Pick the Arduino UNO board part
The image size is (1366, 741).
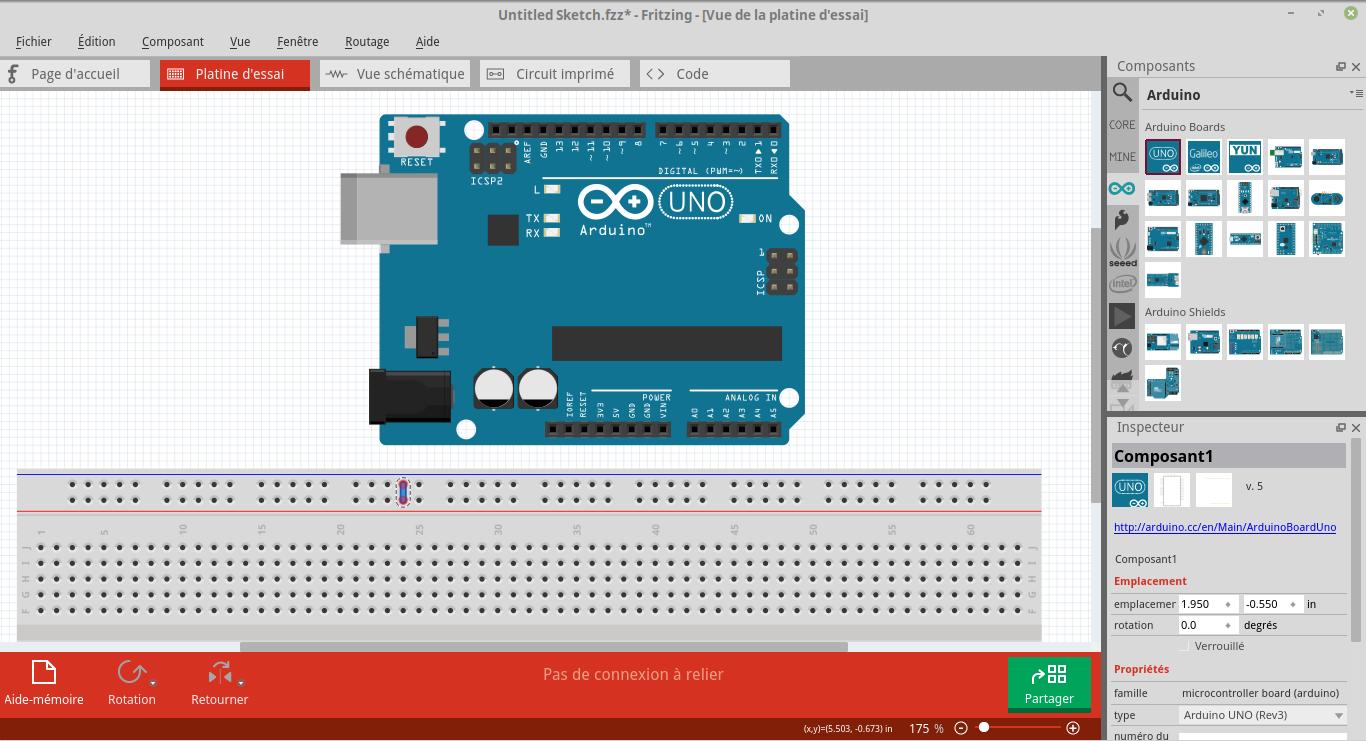pyautogui.click(x=1163, y=157)
